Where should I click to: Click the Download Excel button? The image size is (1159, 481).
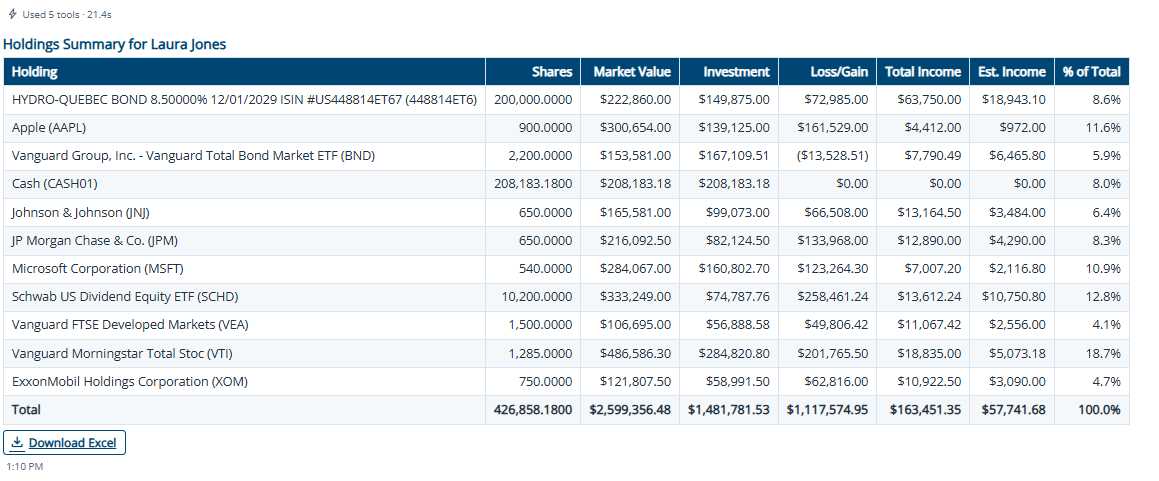click(x=64, y=443)
